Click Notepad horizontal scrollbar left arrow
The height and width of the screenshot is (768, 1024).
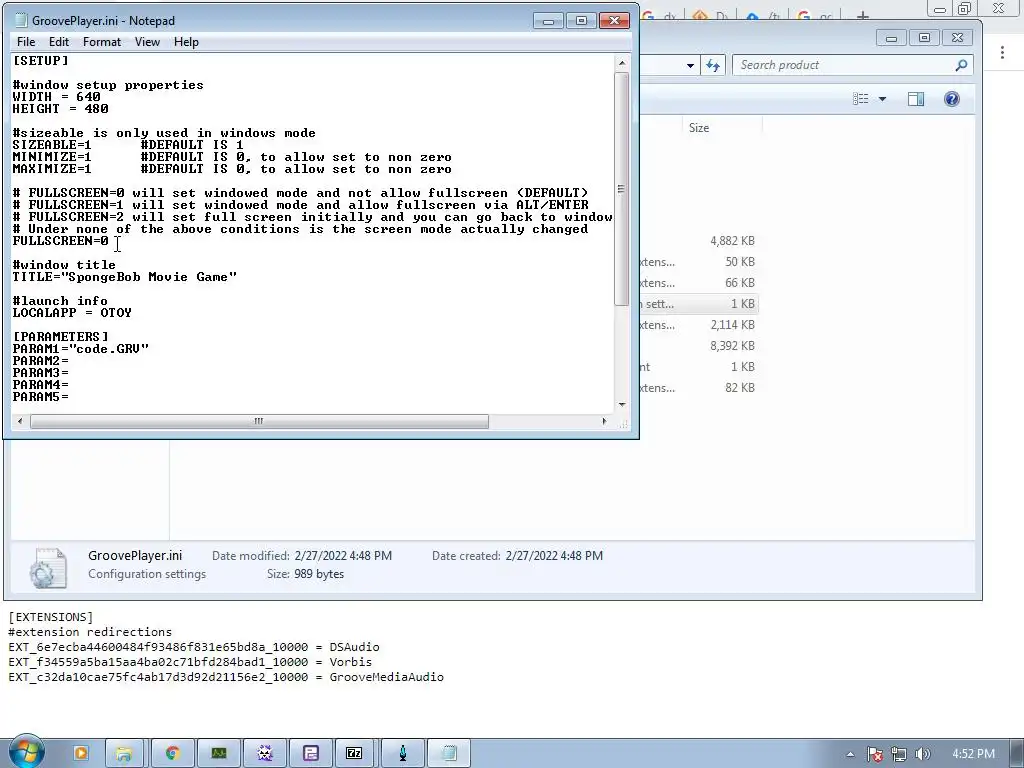tap(20, 421)
